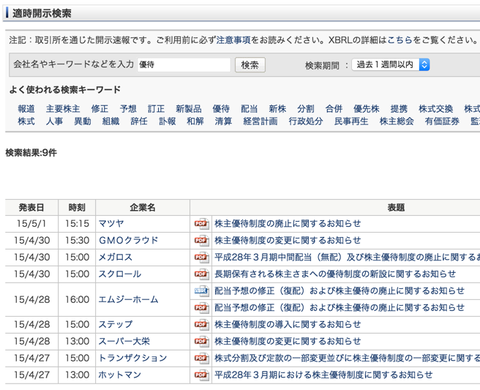480x390 pixels.
Task: Select keyword 株式交換
Action: point(436,109)
